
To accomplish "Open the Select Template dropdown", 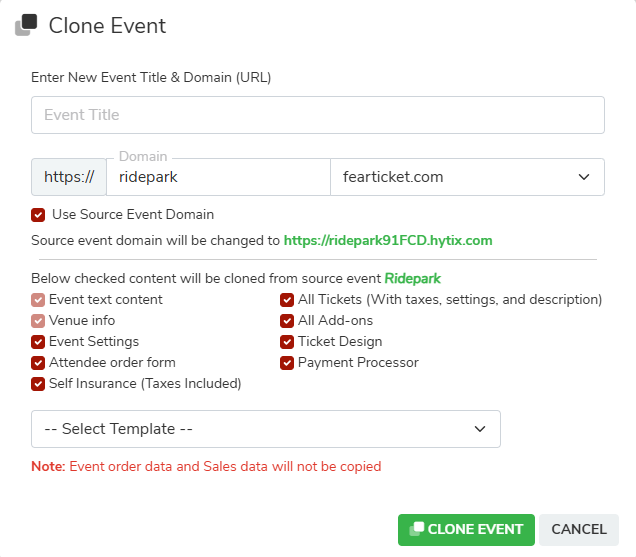I will click(x=266, y=429).
